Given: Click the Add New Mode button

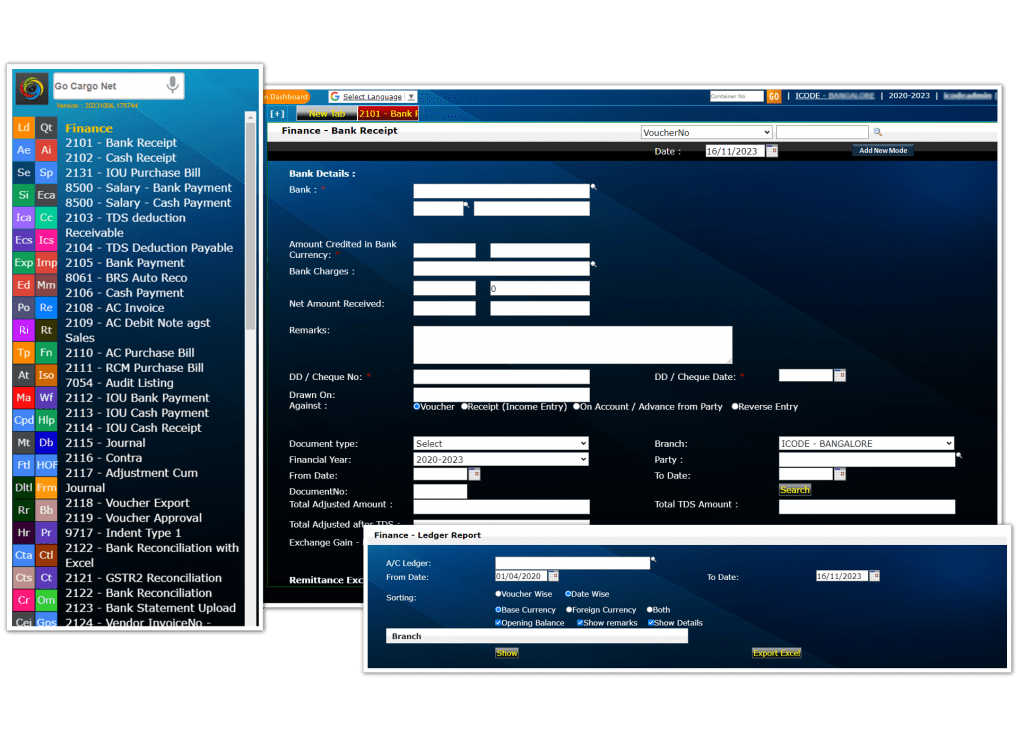Looking at the screenshot, I should coord(882,150).
